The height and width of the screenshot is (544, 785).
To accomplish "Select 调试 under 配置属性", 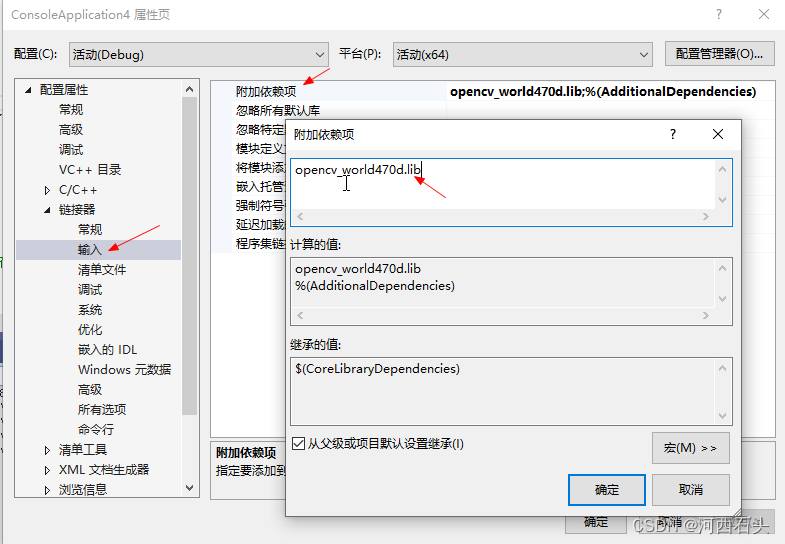I will 71,150.
